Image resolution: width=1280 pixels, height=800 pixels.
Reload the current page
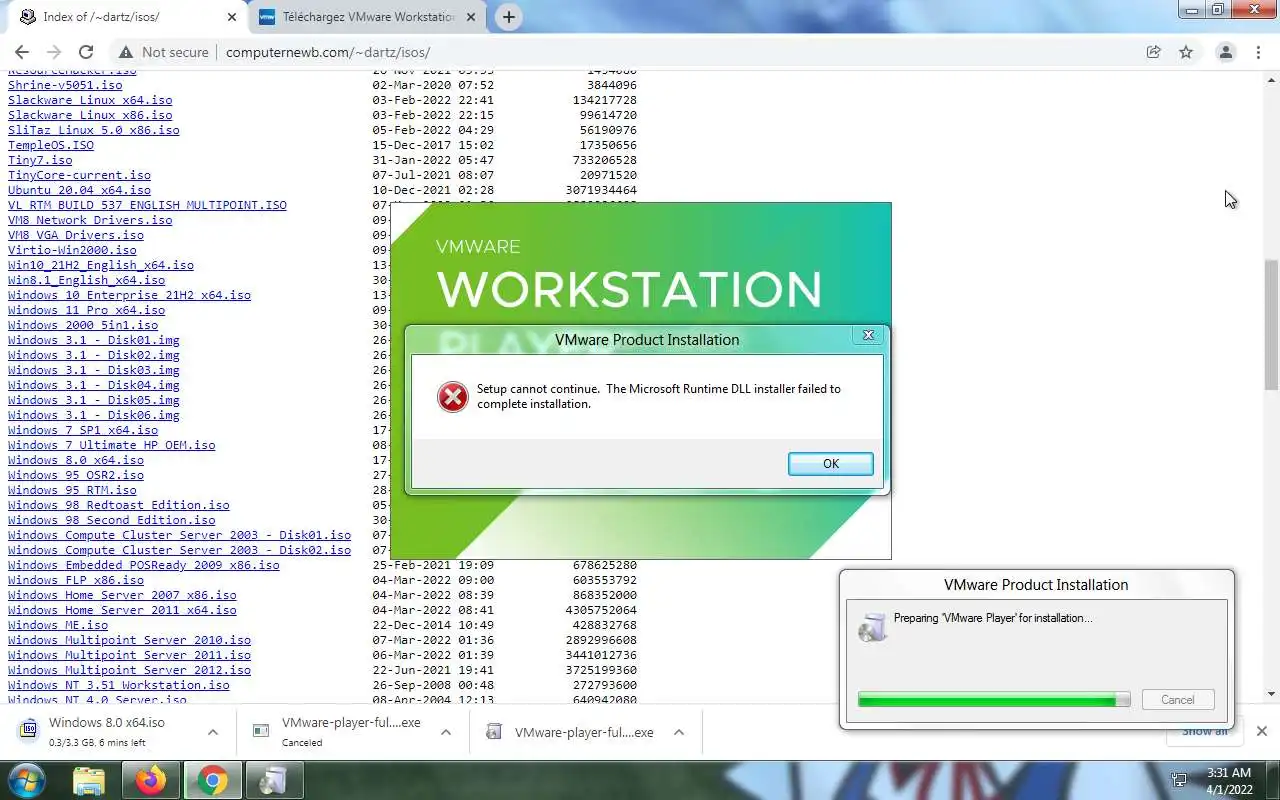86,52
